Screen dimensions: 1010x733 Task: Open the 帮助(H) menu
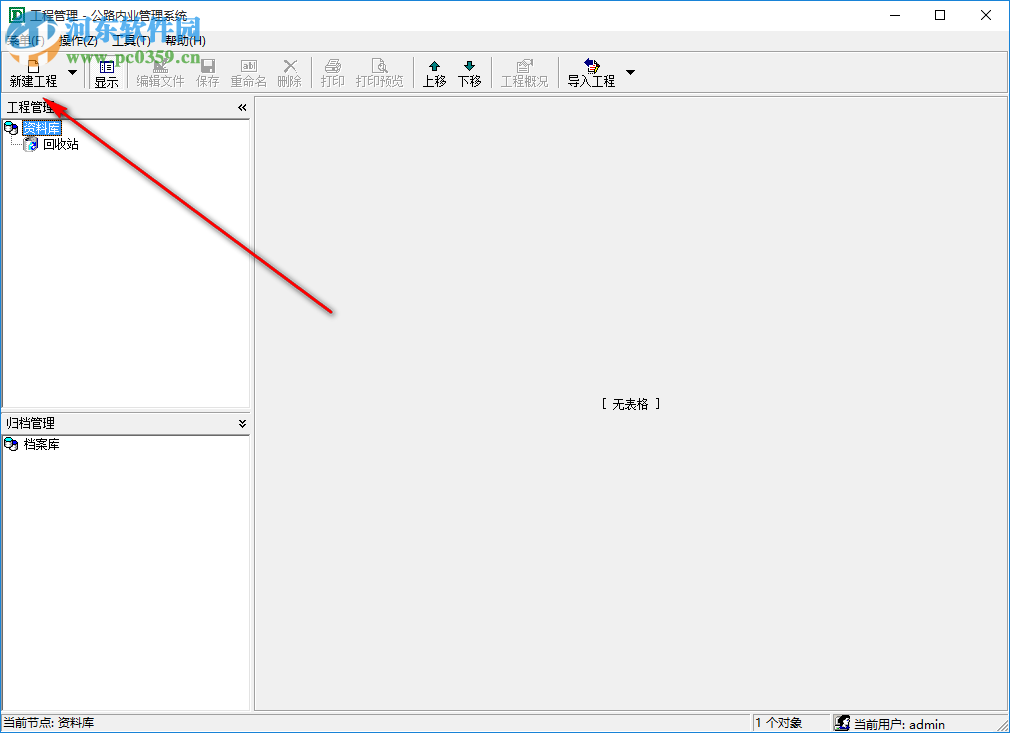click(x=186, y=41)
